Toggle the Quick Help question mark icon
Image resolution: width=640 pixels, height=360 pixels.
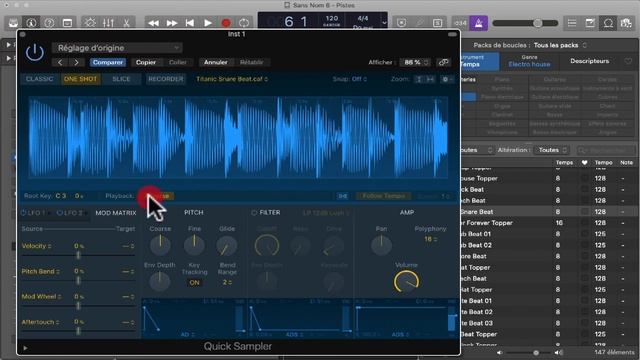tap(49, 23)
